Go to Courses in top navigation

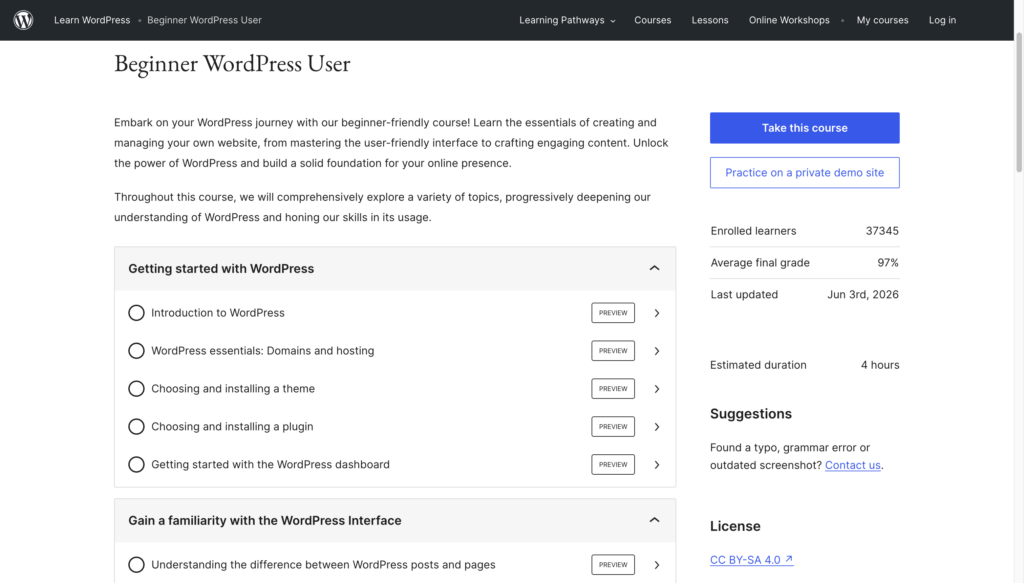point(652,20)
